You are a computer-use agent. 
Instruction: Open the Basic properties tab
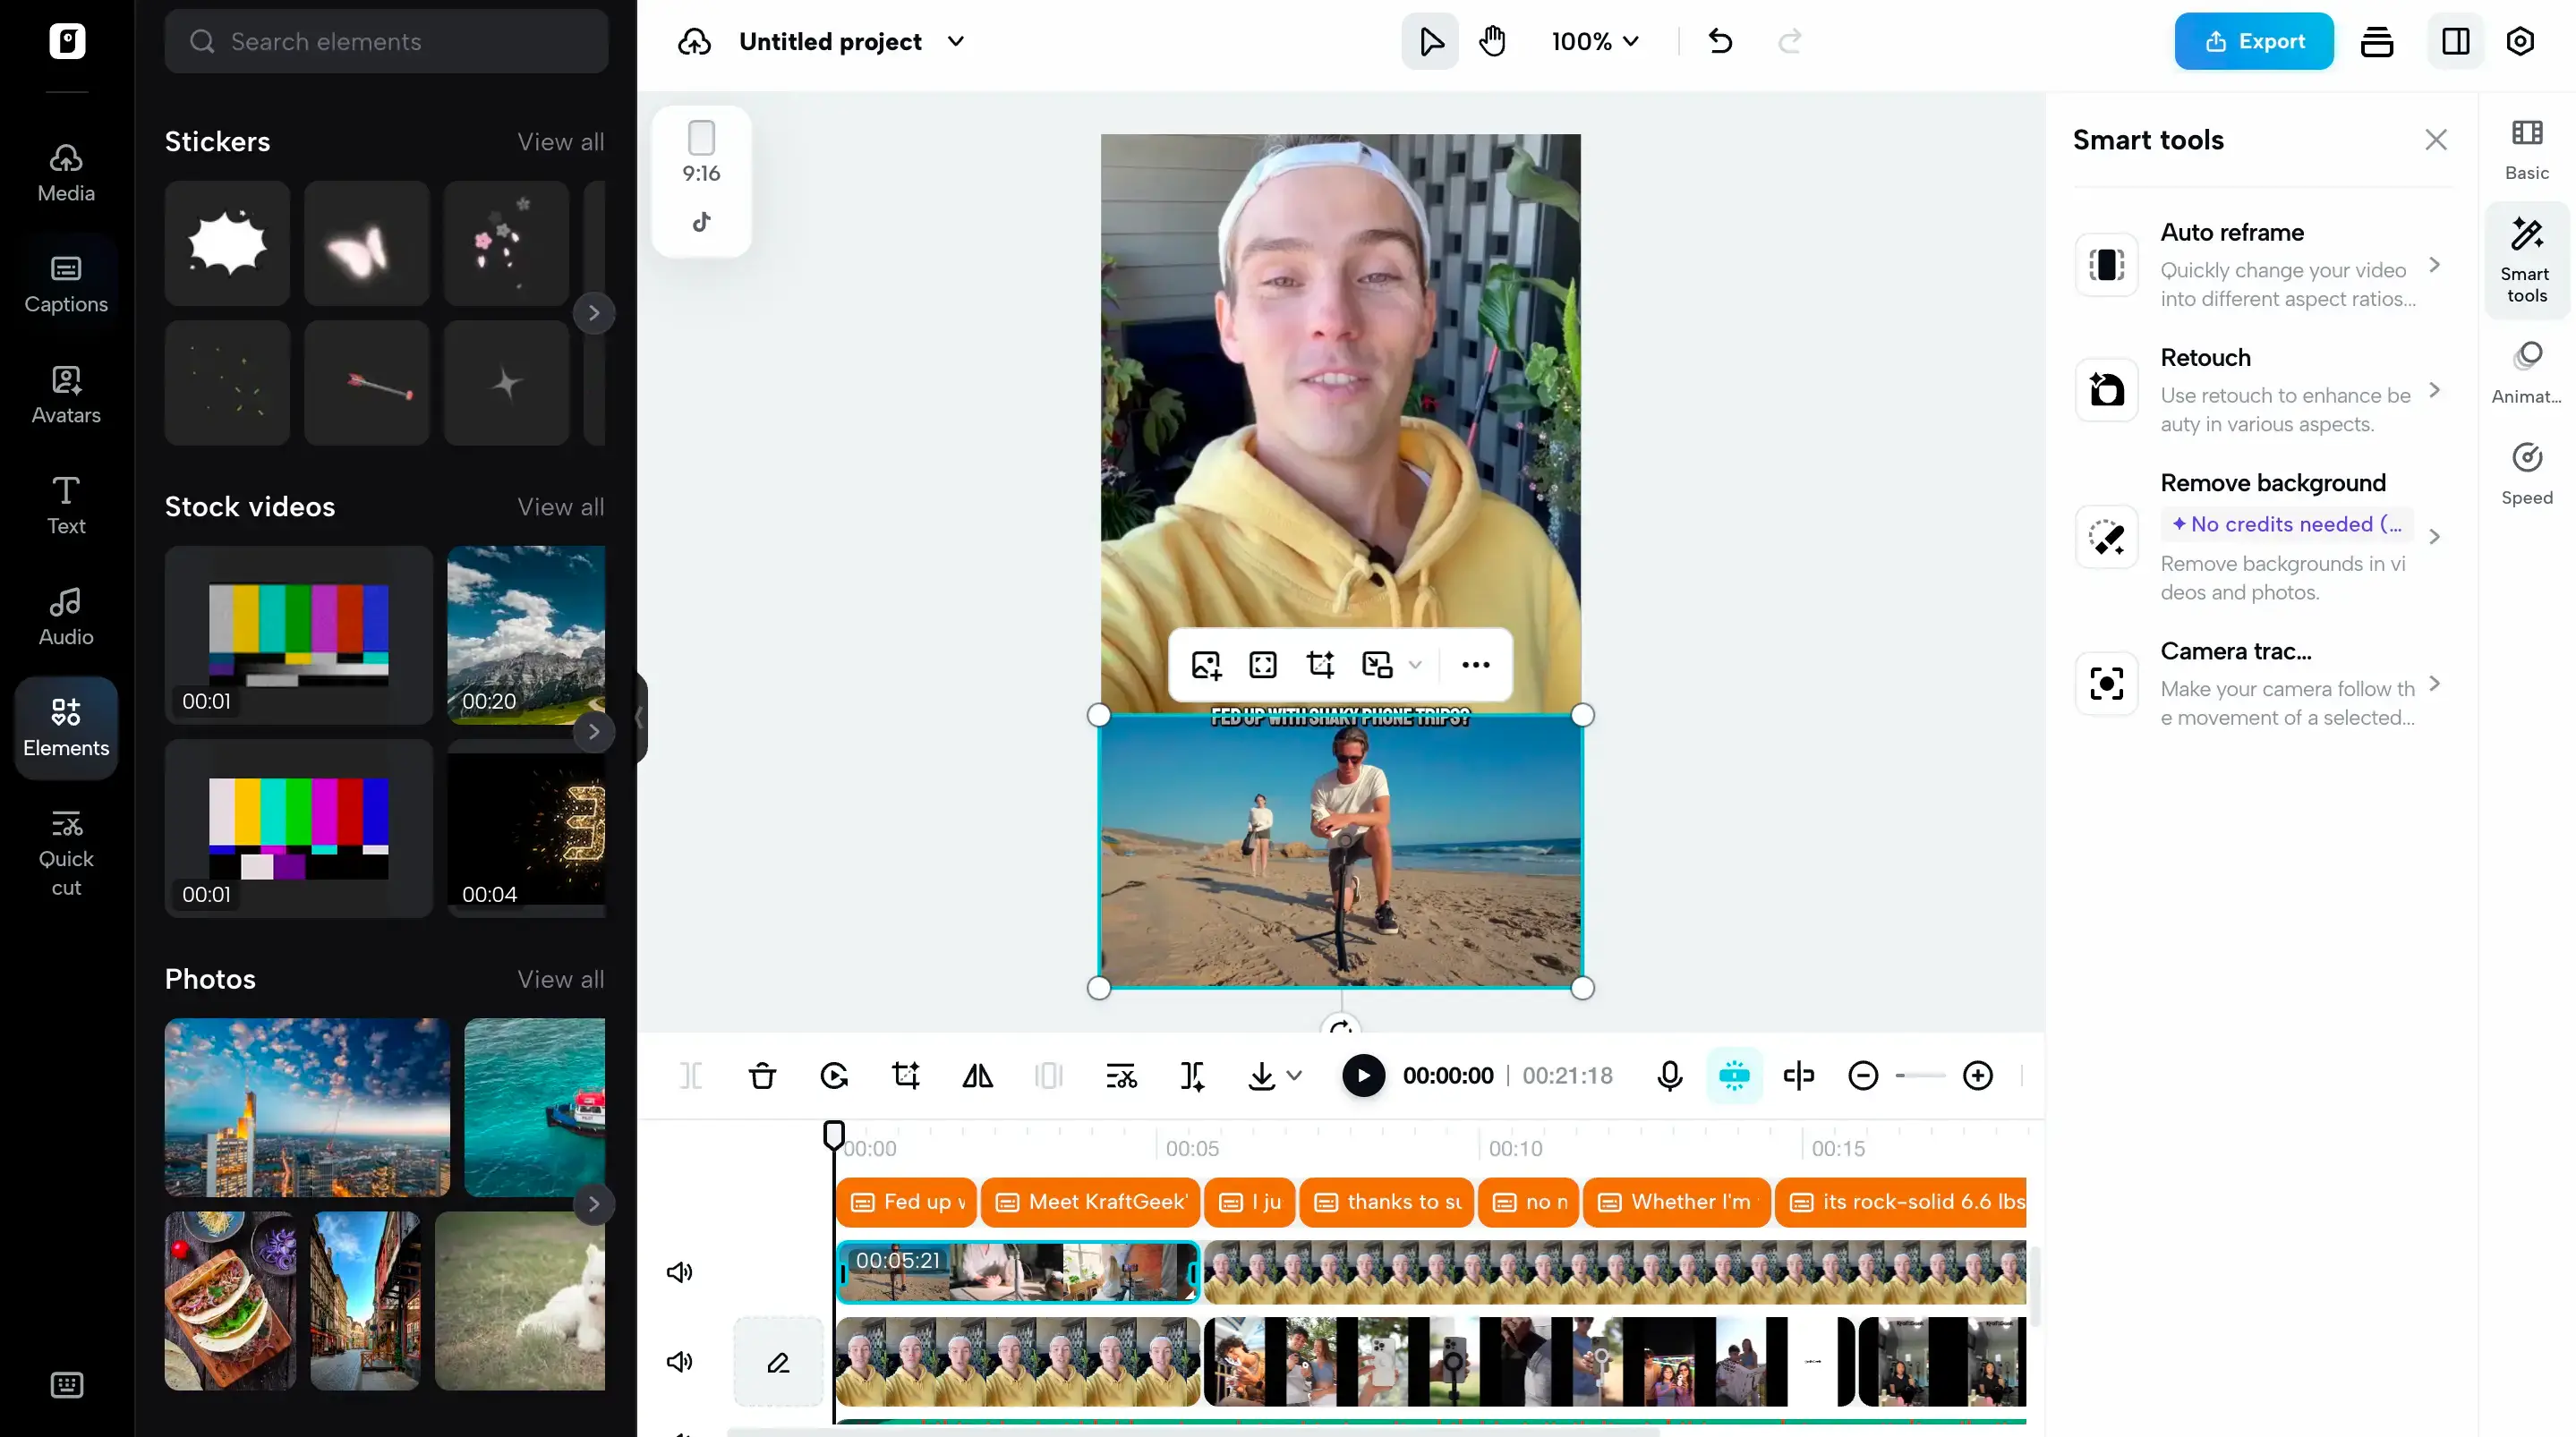(x=2526, y=150)
